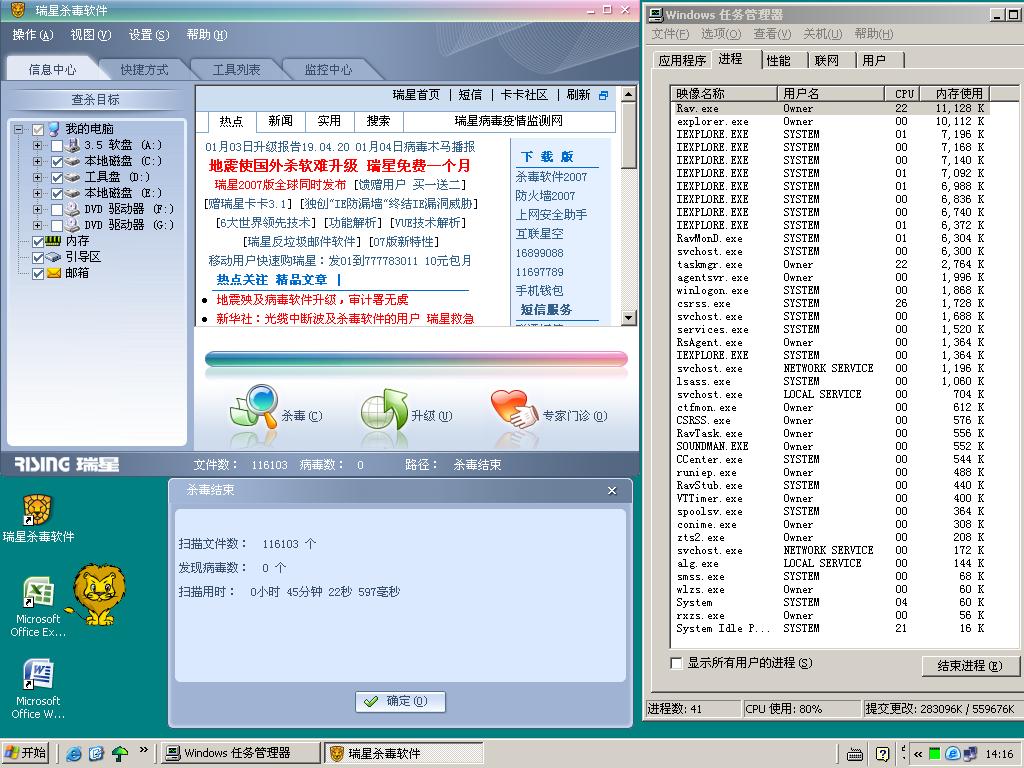Click the Windows 任务管理器 taskbar button
The height and width of the screenshot is (768, 1024).
[240, 753]
